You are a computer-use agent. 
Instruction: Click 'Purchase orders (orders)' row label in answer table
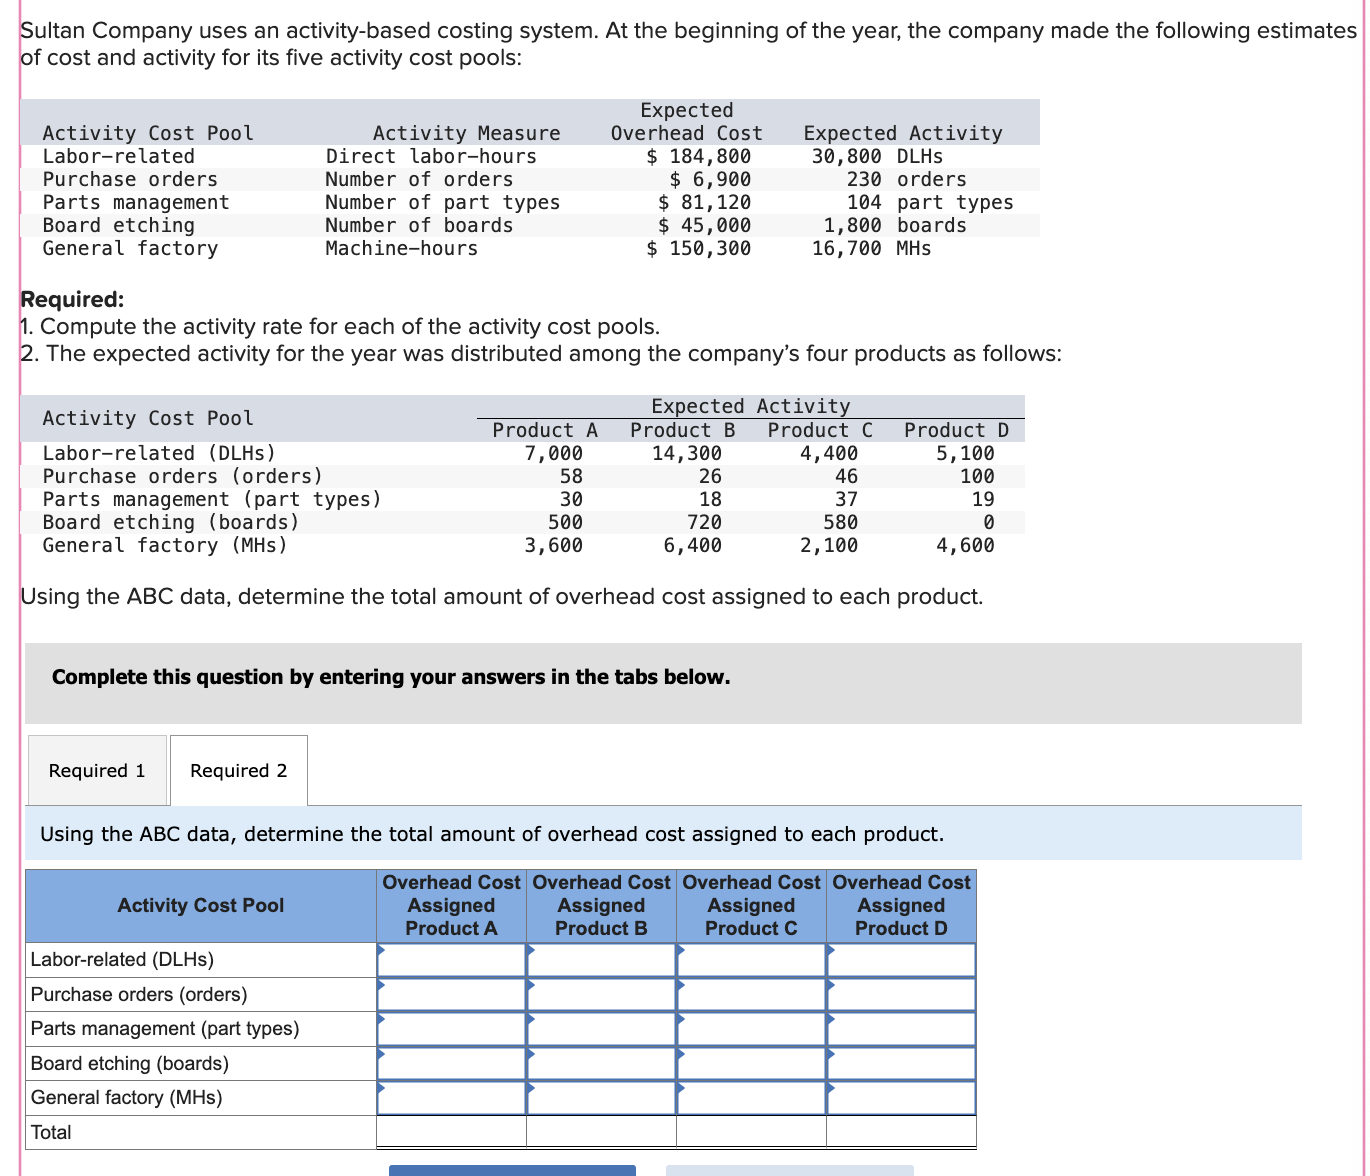pos(139,994)
